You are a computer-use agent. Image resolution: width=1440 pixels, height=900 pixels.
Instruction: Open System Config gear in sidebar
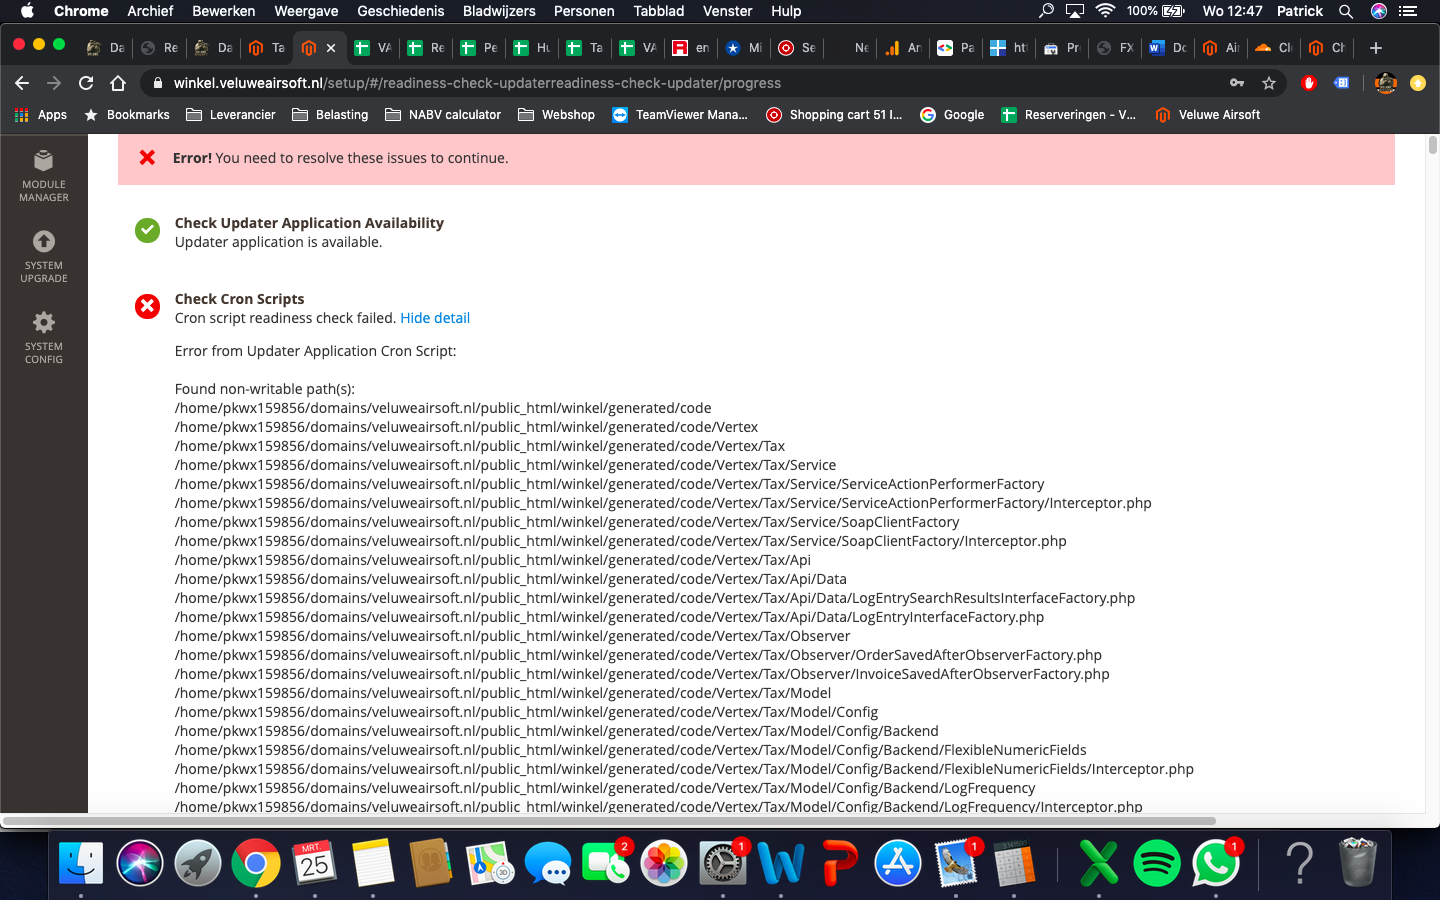pyautogui.click(x=44, y=337)
